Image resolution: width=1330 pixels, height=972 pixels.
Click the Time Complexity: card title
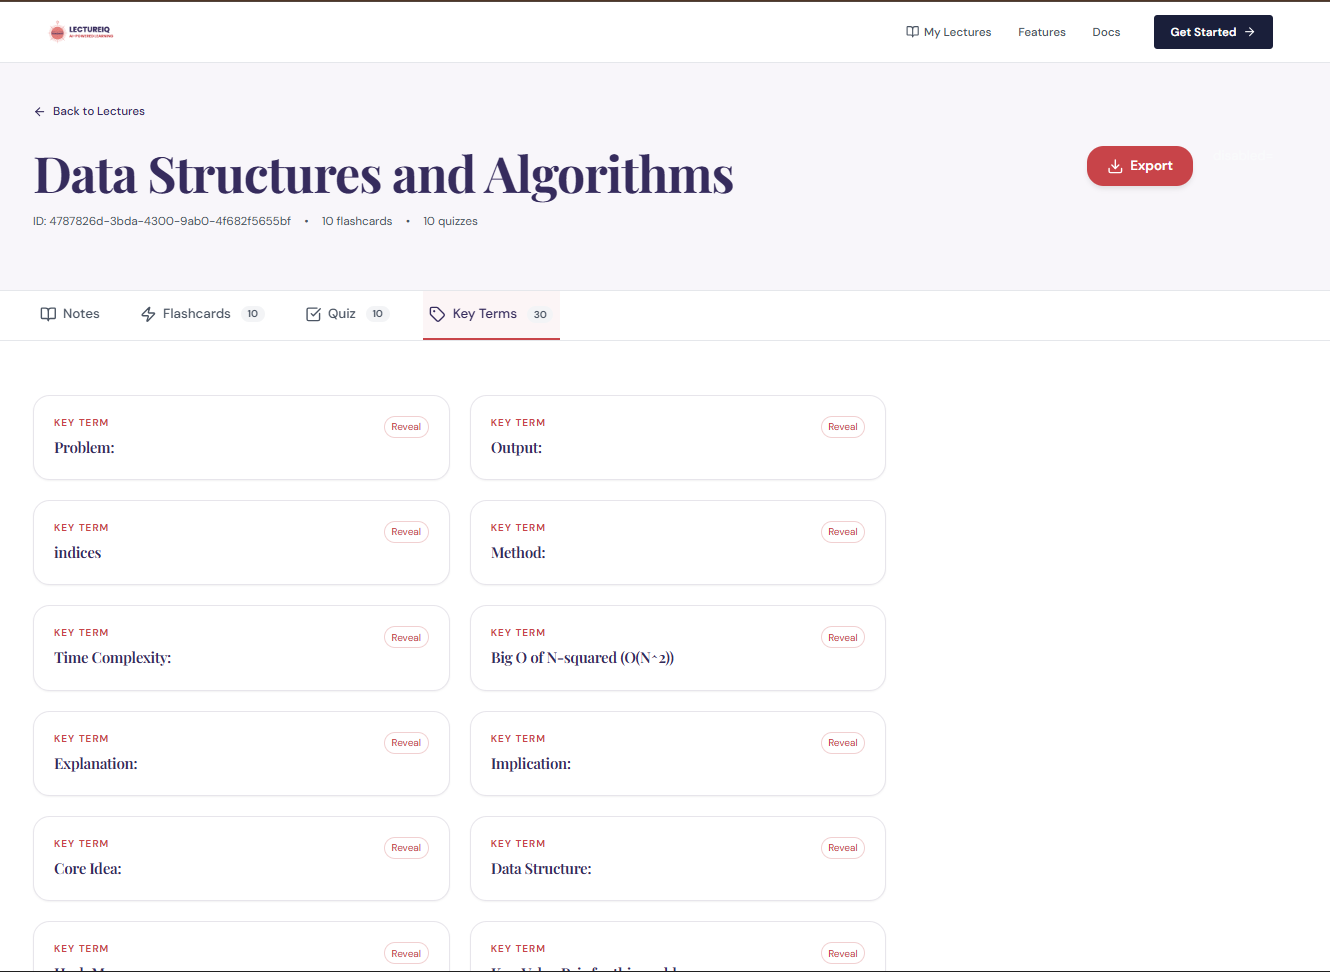[113, 658]
